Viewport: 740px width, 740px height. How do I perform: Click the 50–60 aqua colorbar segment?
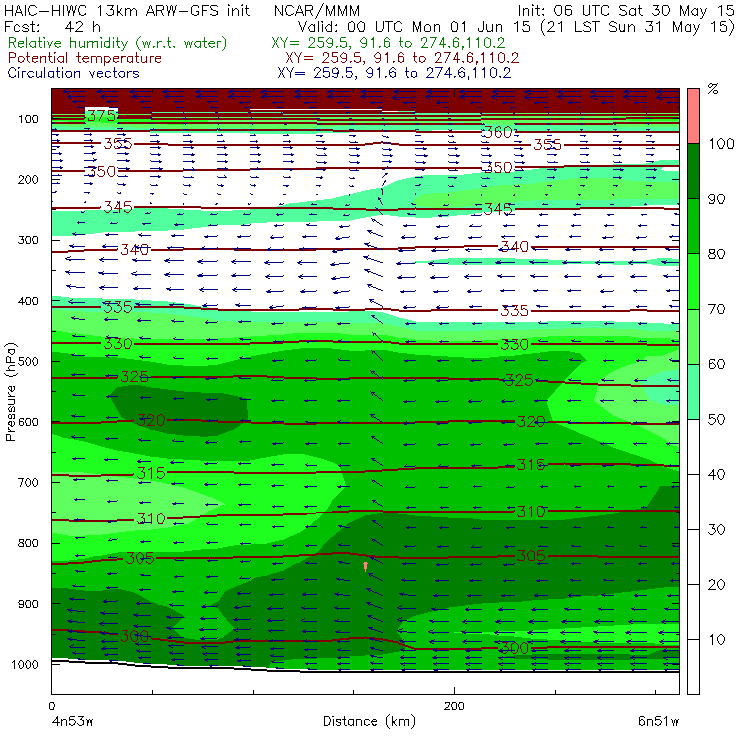click(x=693, y=392)
